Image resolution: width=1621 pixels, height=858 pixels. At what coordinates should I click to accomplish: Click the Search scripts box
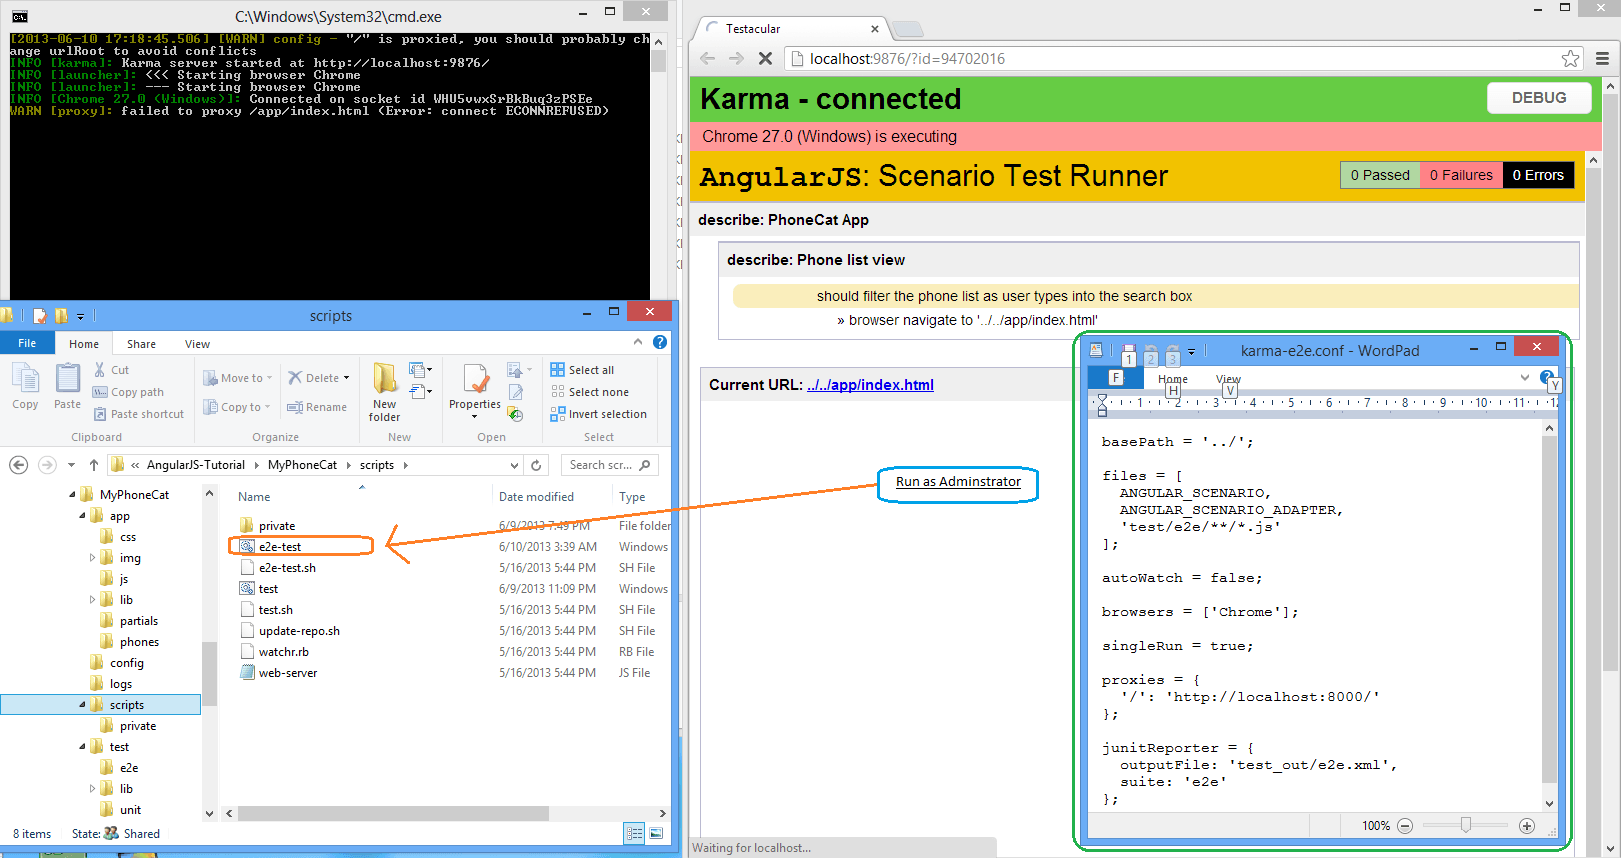[610, 465]
